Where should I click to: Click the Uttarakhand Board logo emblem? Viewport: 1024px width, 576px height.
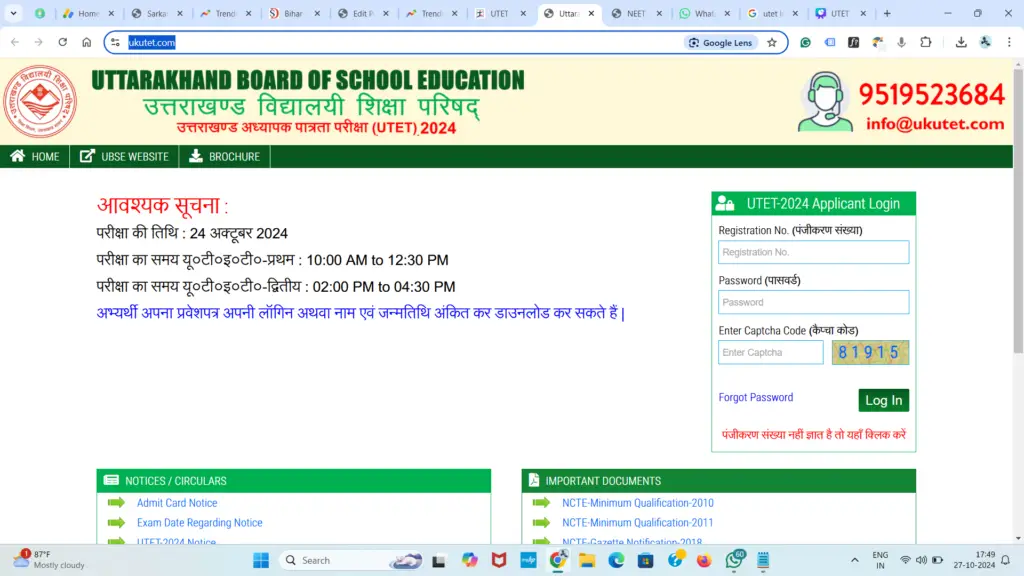coord(40,101)
